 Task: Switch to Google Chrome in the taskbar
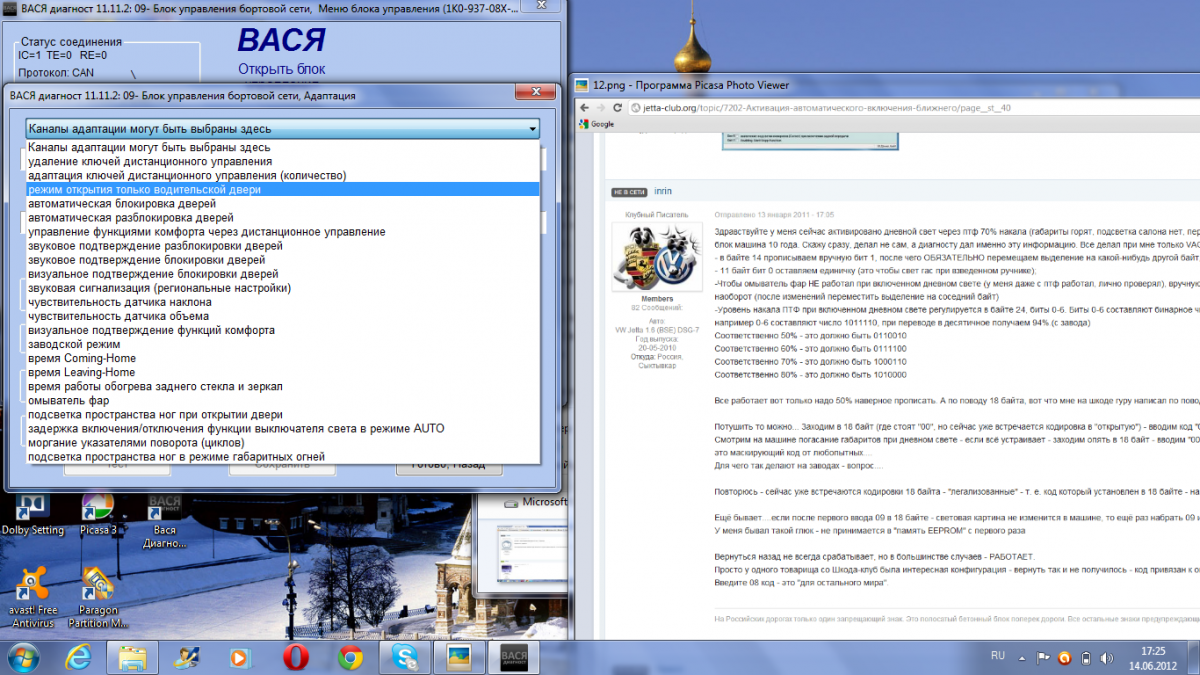point(350,657)
